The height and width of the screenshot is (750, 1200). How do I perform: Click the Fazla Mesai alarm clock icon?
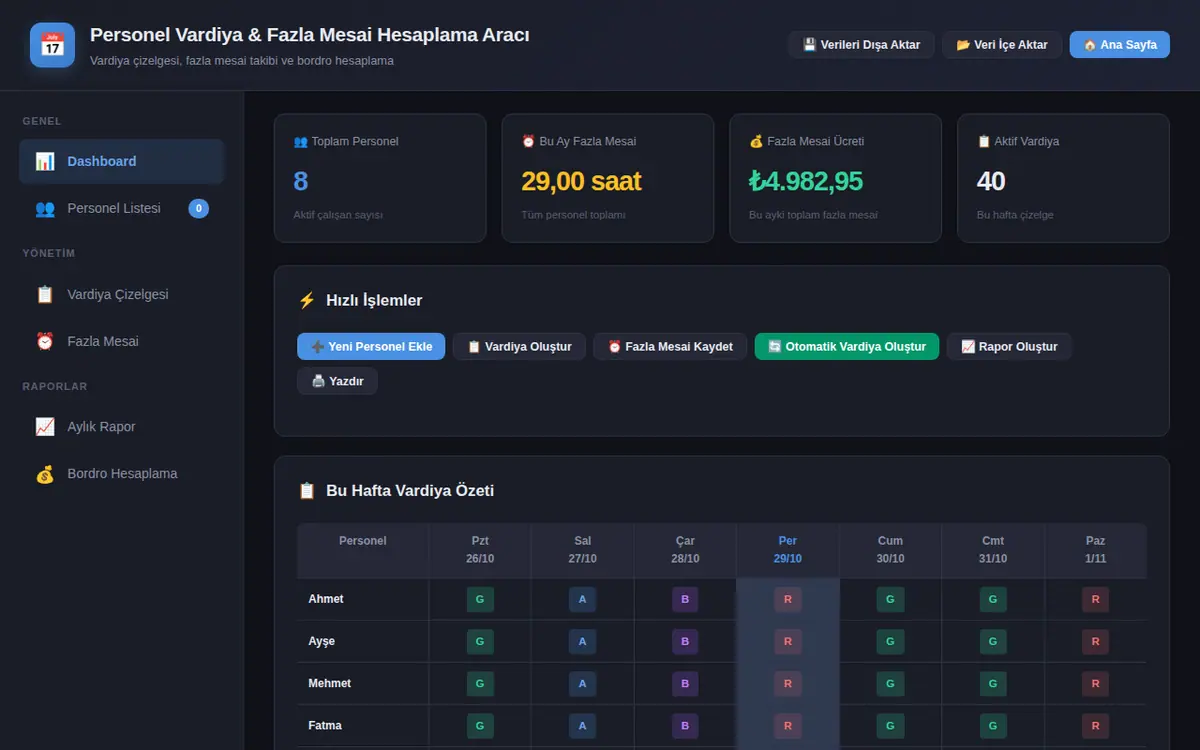[x=45, y=341]
